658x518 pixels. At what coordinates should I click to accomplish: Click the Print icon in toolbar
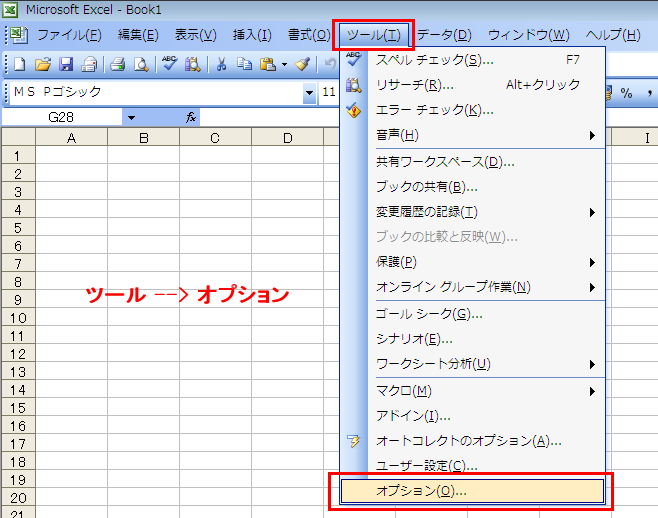coord(118,64)
